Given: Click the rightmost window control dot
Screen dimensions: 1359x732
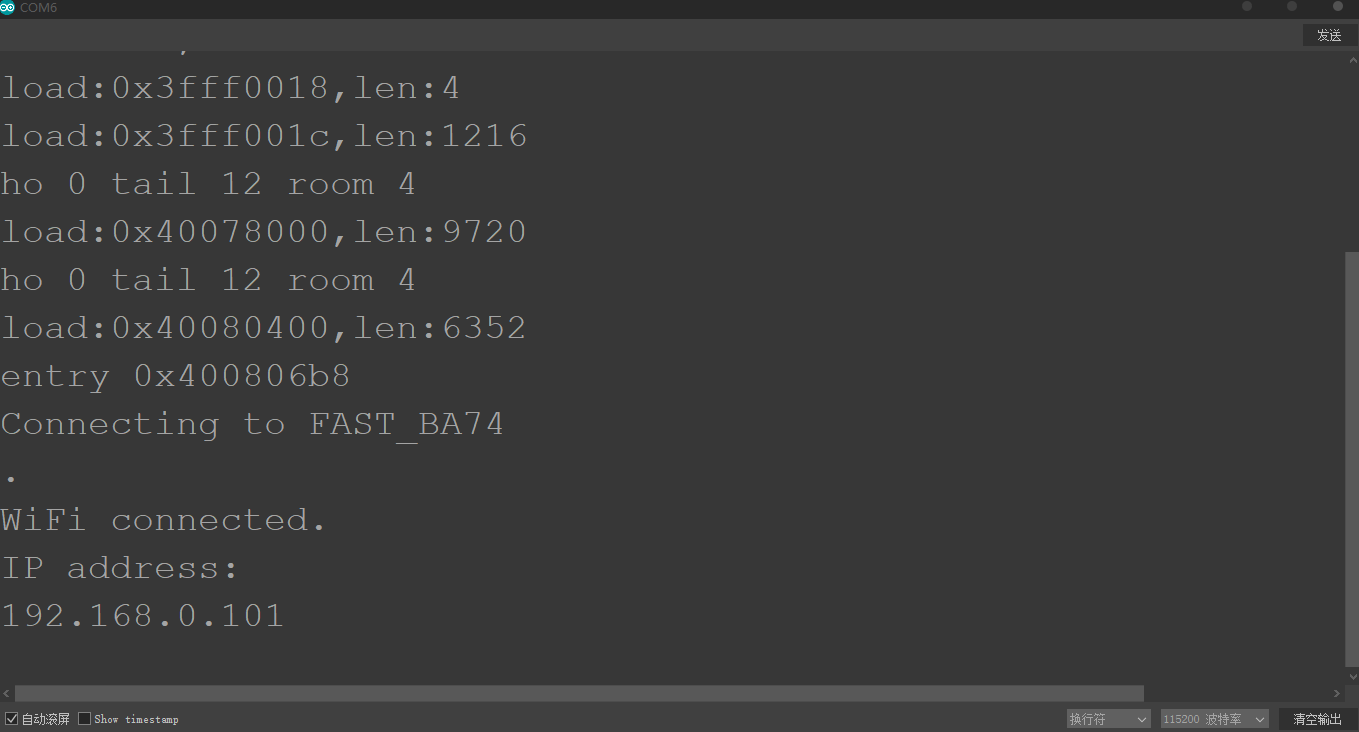Looking at the screenshot, I should point(1338,7).
